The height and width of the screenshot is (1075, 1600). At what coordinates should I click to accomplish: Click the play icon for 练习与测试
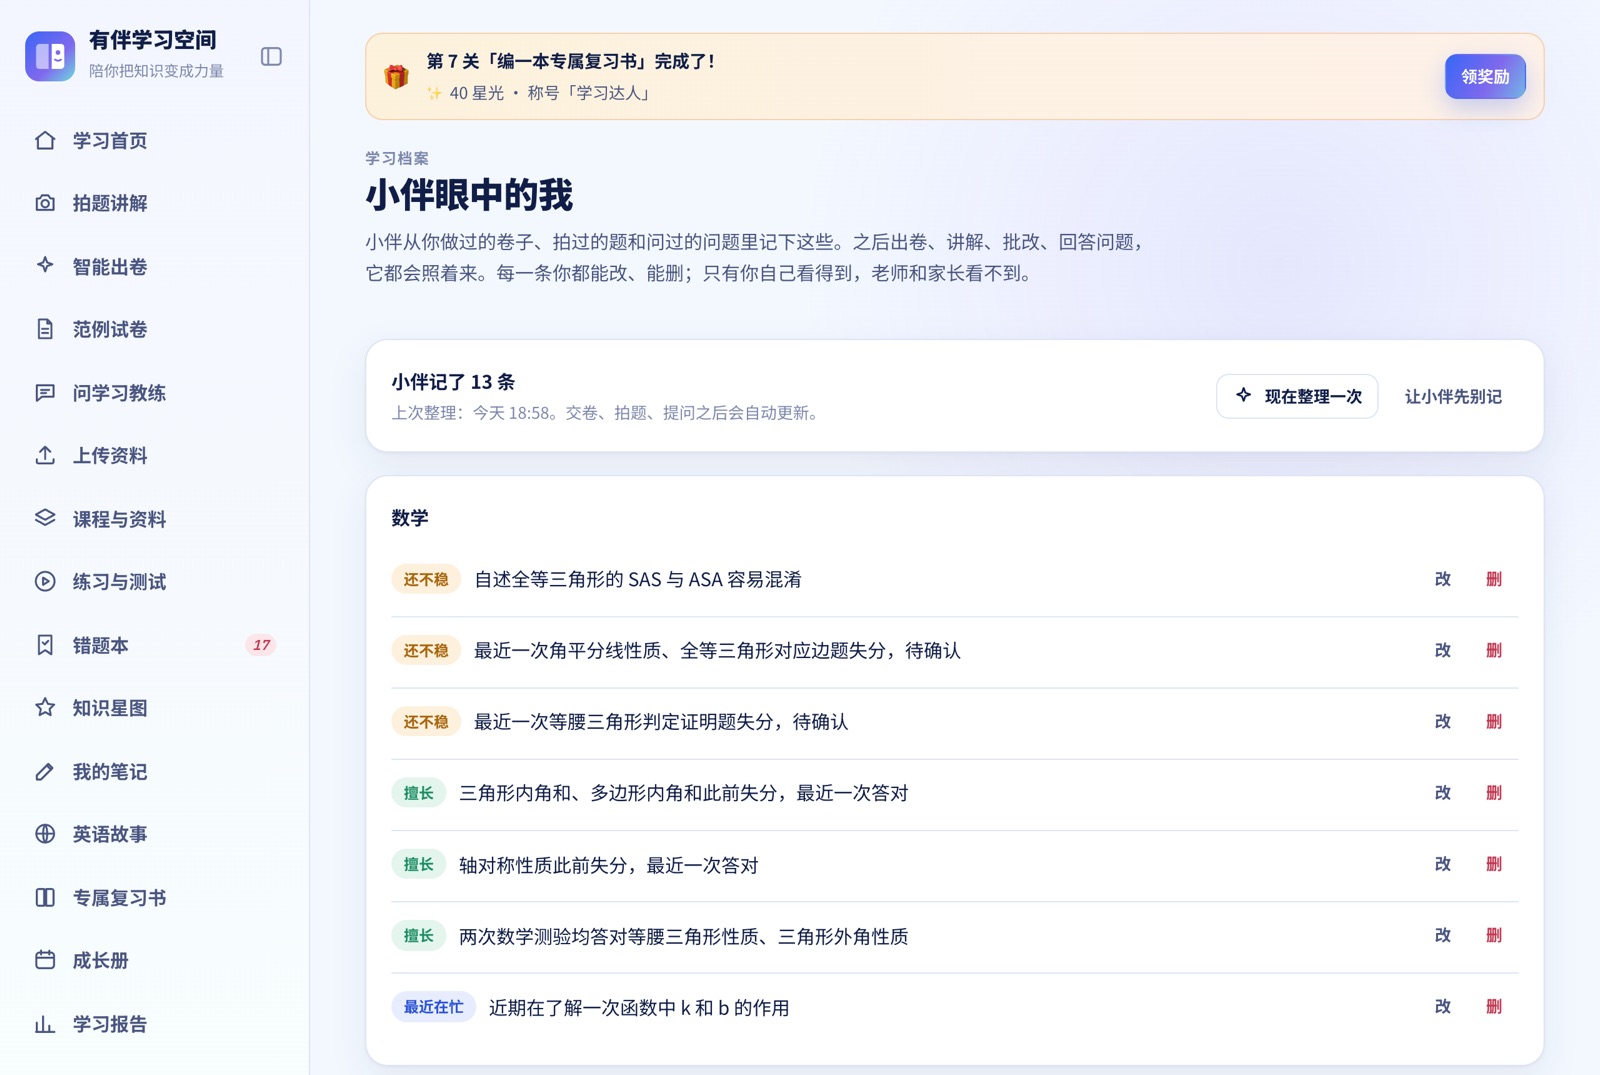pyautogui.click(x=45, y=581)
